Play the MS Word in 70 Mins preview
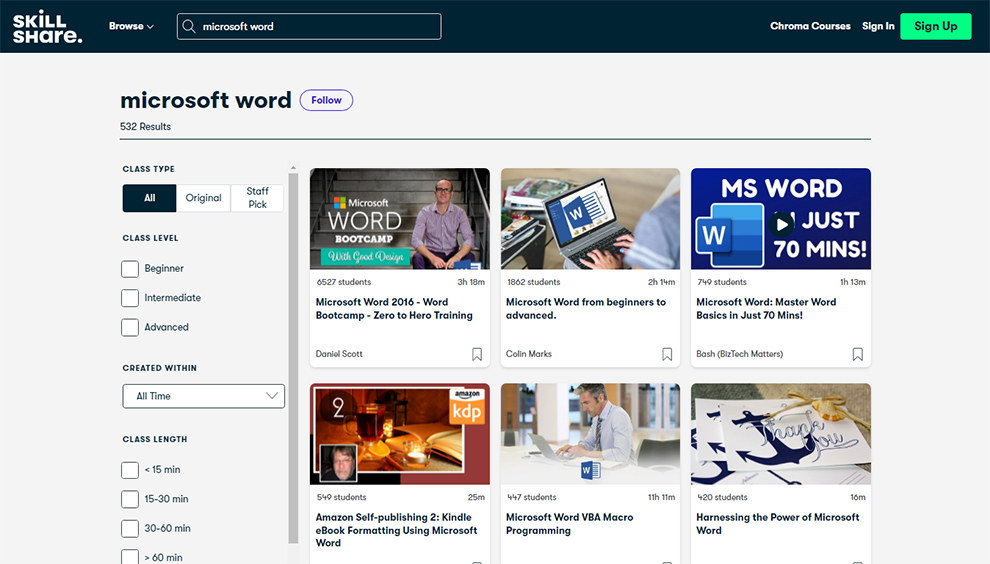This screenshot has height=564, width=990. (x=782, y=224)
